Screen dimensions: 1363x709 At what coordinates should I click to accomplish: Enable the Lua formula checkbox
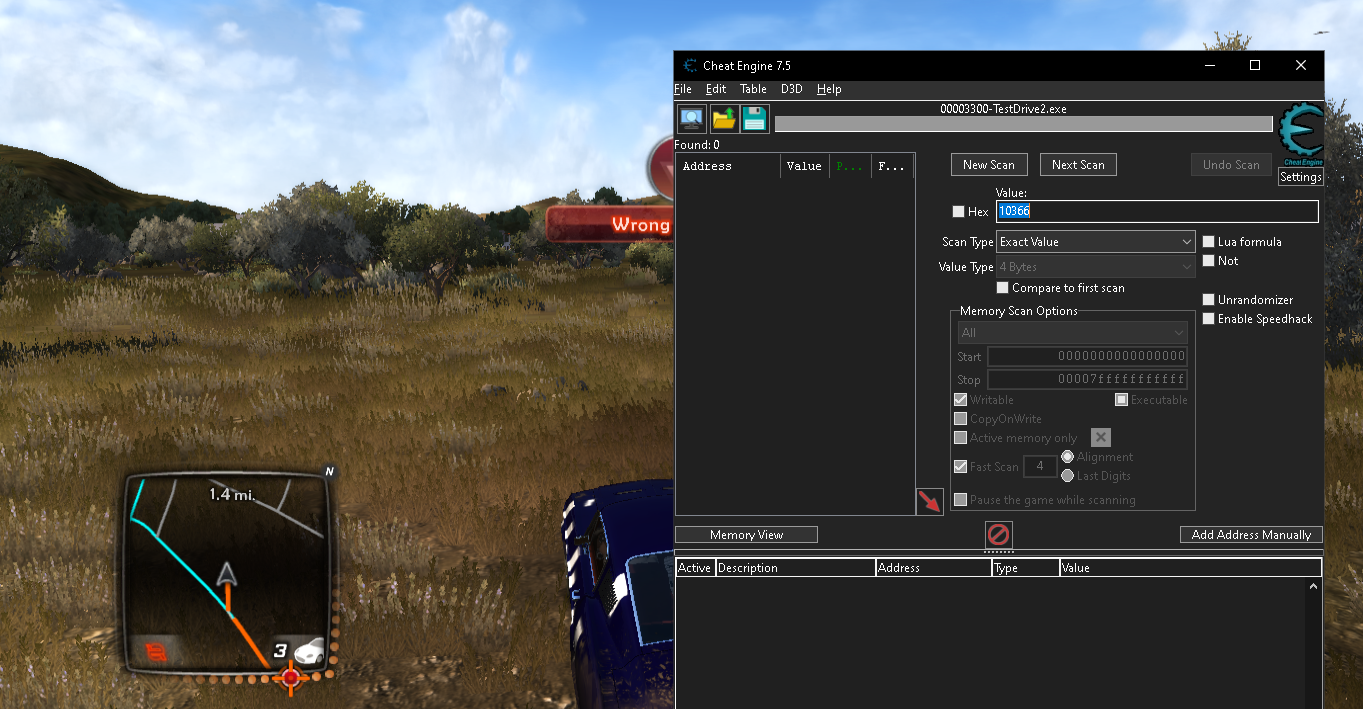[x=1209, y=242]
